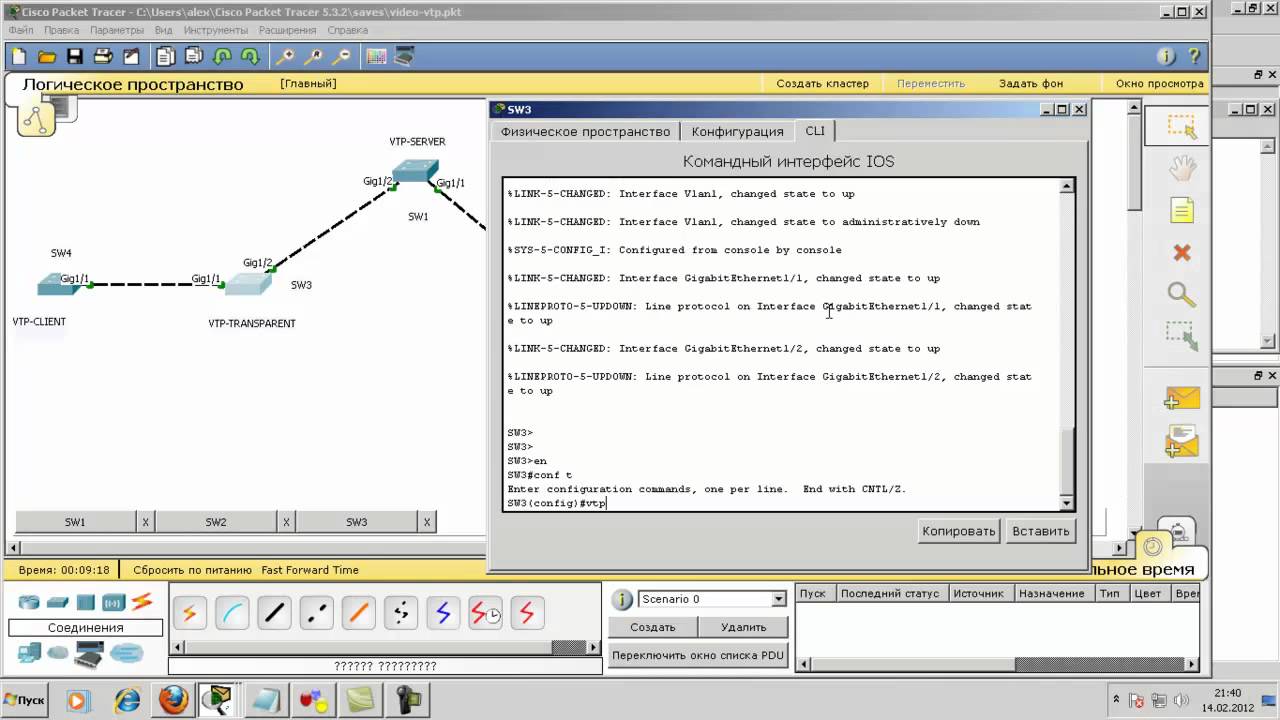Open the Файл menu
Screen dimensions: 1280x720
(21, 30)
